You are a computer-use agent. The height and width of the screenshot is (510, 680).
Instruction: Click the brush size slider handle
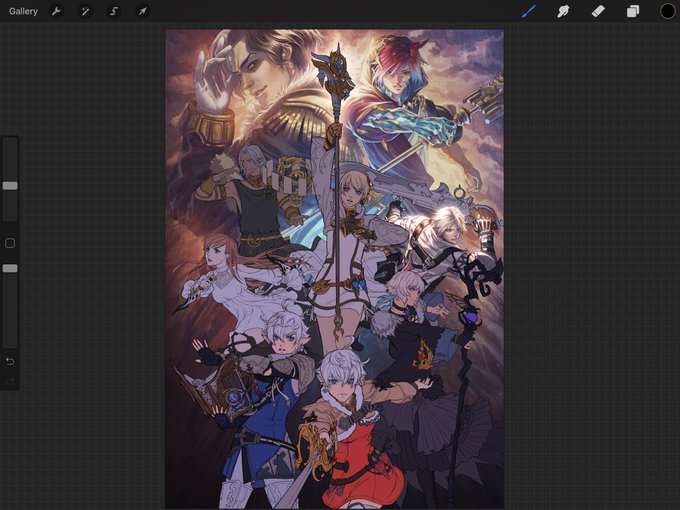point(10,186)
